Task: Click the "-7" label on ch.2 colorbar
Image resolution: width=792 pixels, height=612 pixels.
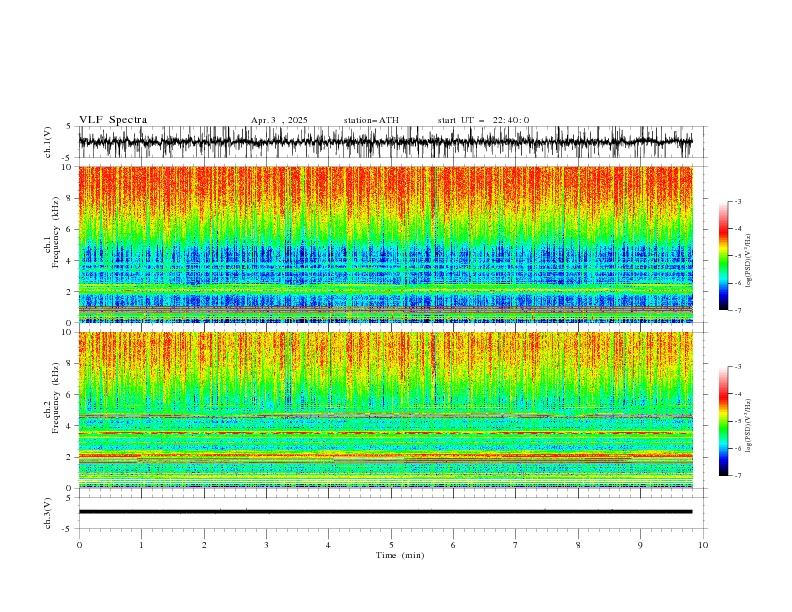Action: [738, 476]
